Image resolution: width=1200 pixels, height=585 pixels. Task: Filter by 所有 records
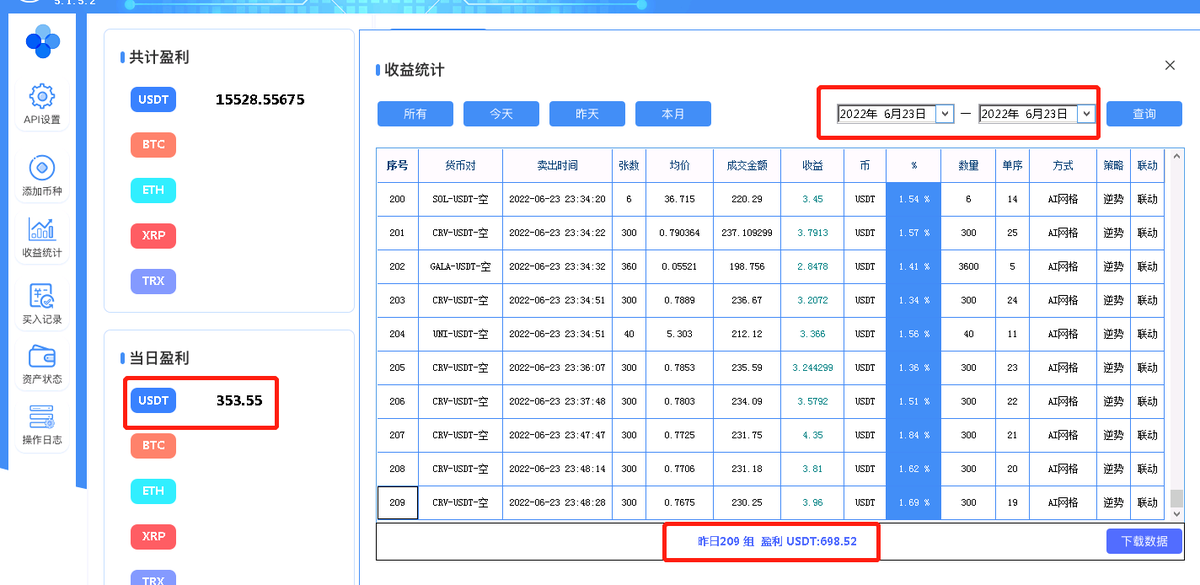(415, 114)
